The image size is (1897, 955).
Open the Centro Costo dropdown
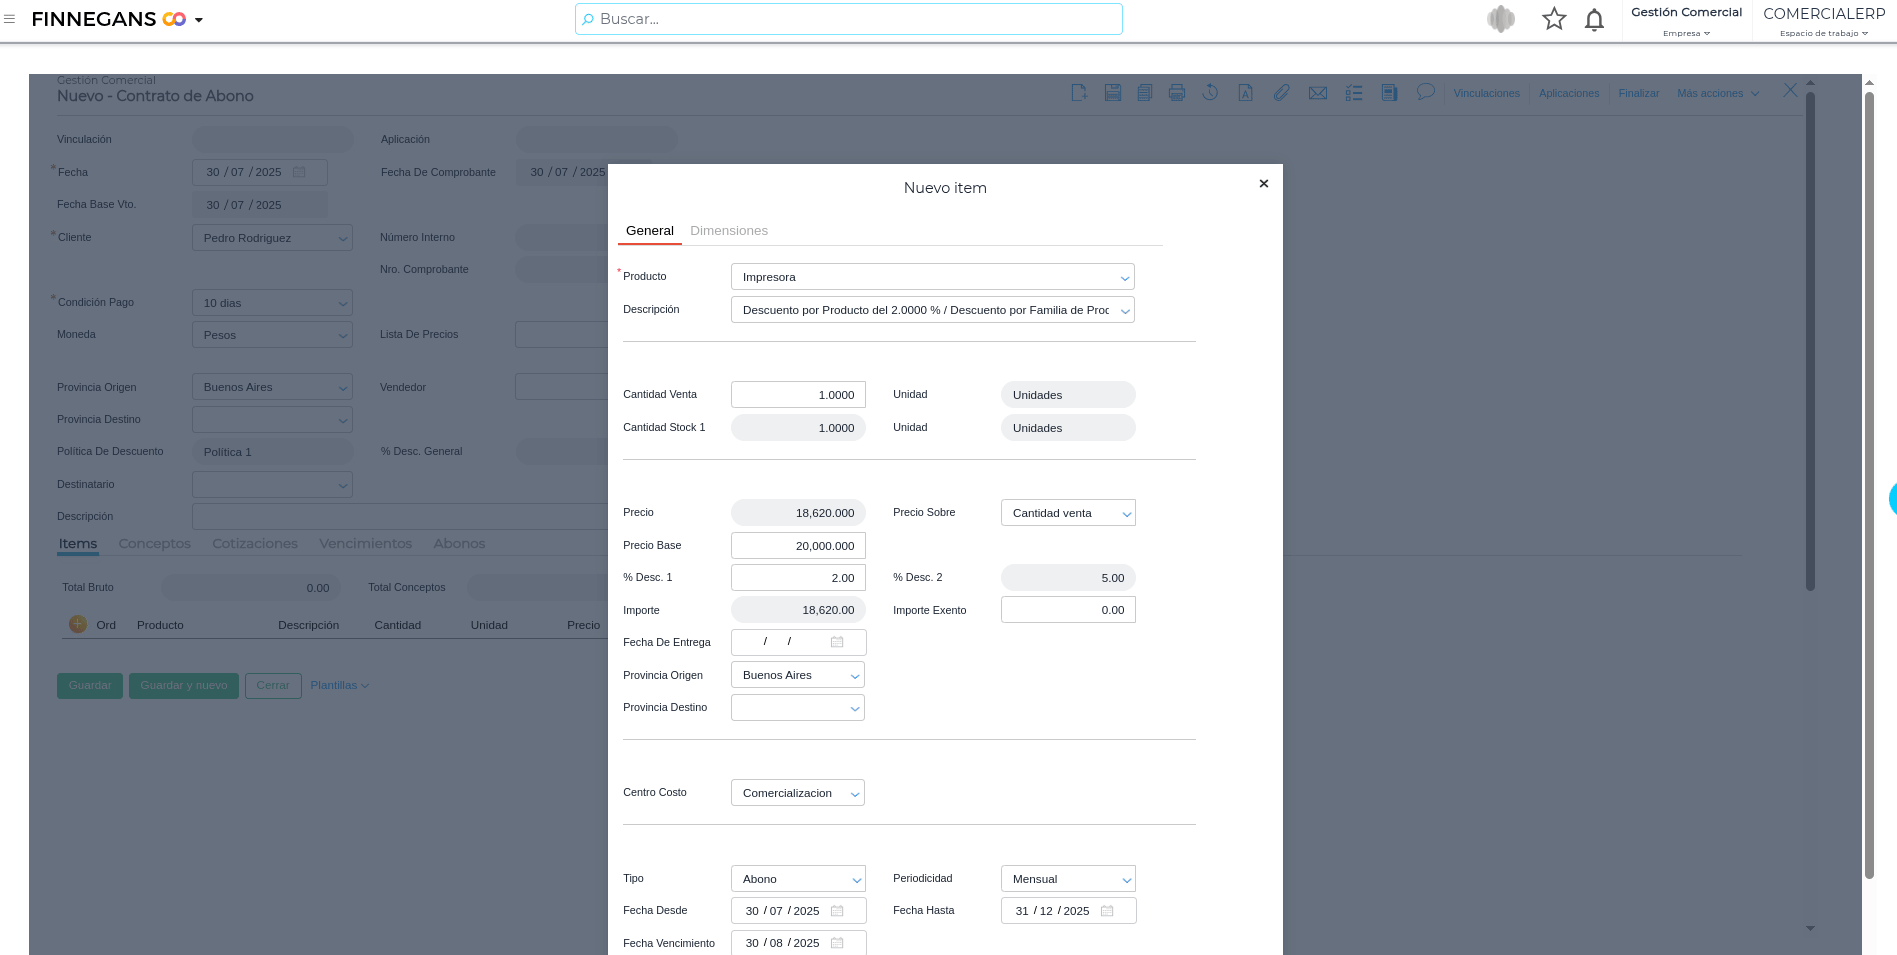pos(854,794)
